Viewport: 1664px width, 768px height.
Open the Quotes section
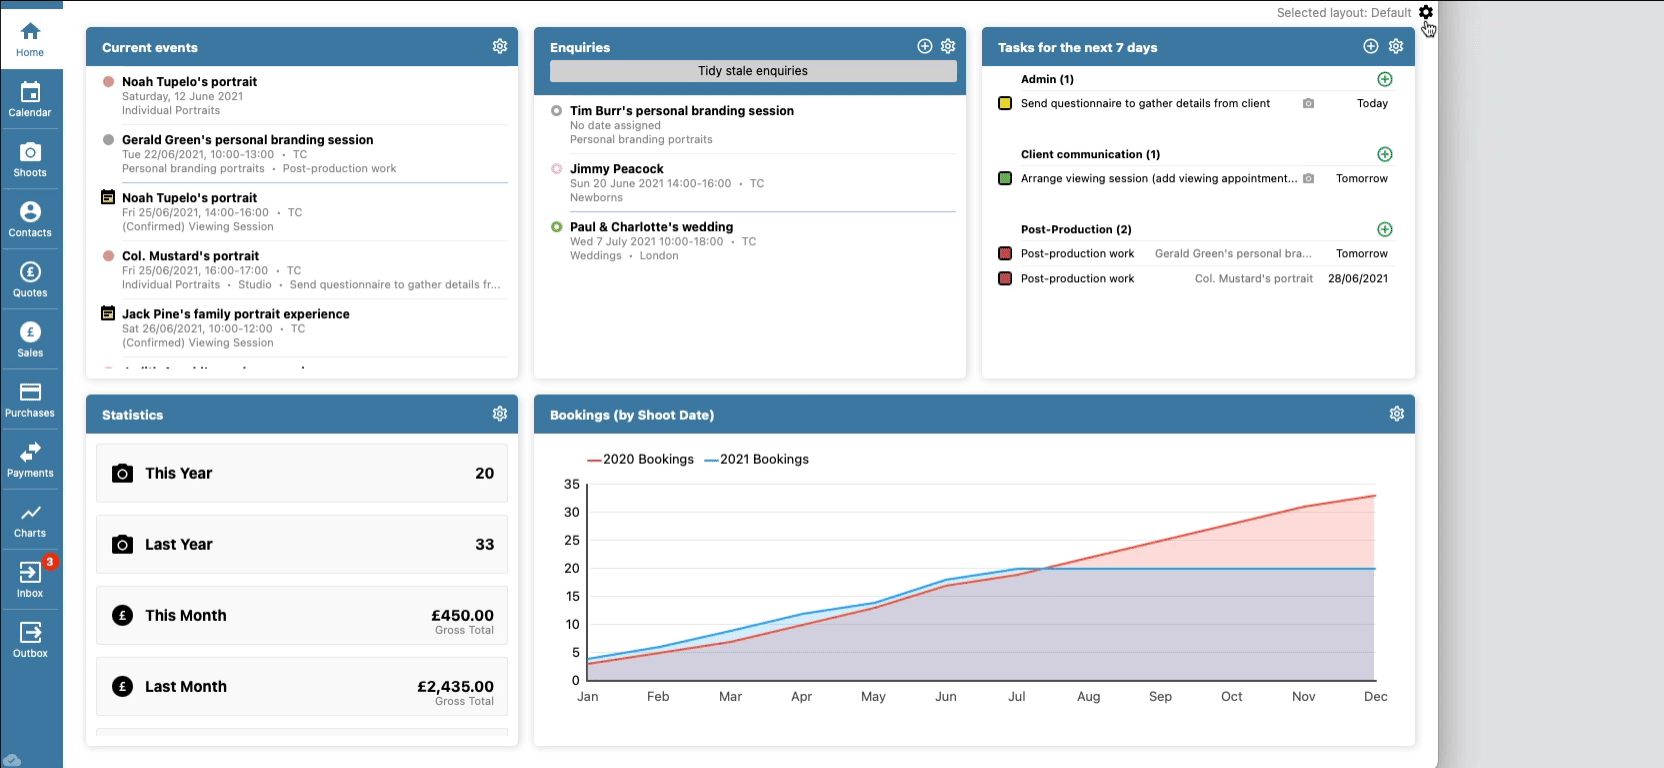click(x=30, y=279)
